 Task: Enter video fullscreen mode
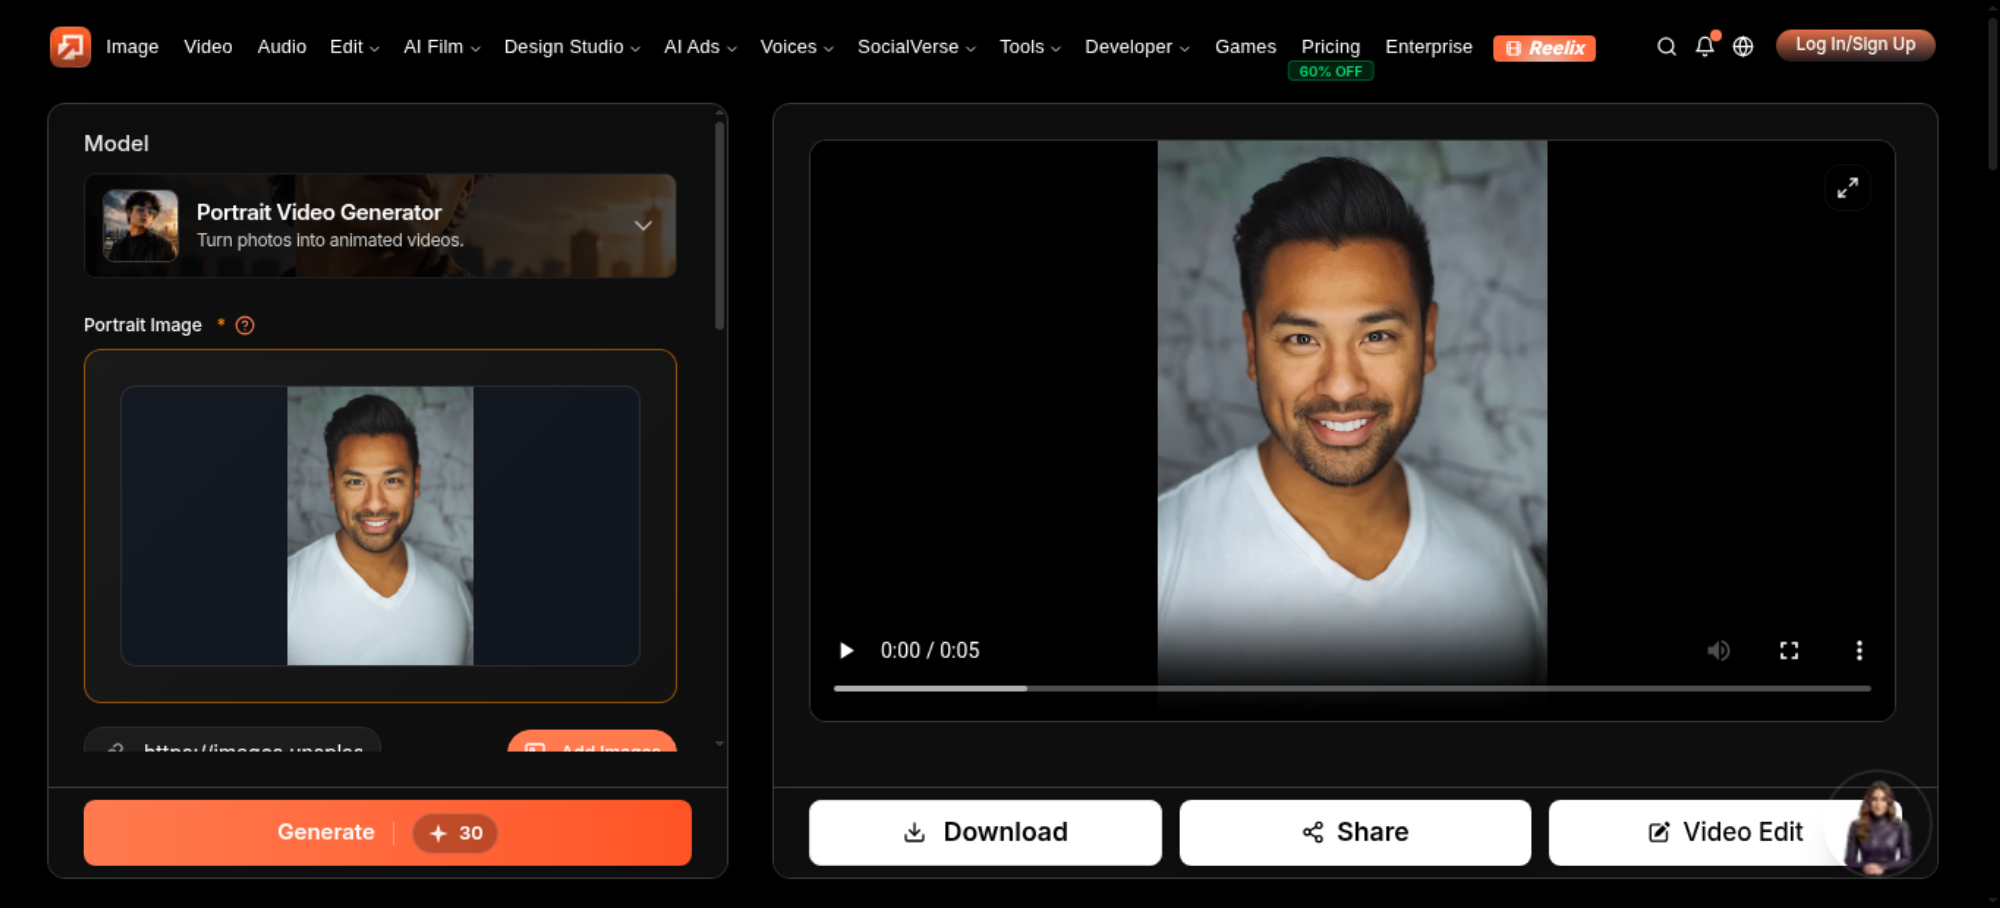pos(1789,651)
